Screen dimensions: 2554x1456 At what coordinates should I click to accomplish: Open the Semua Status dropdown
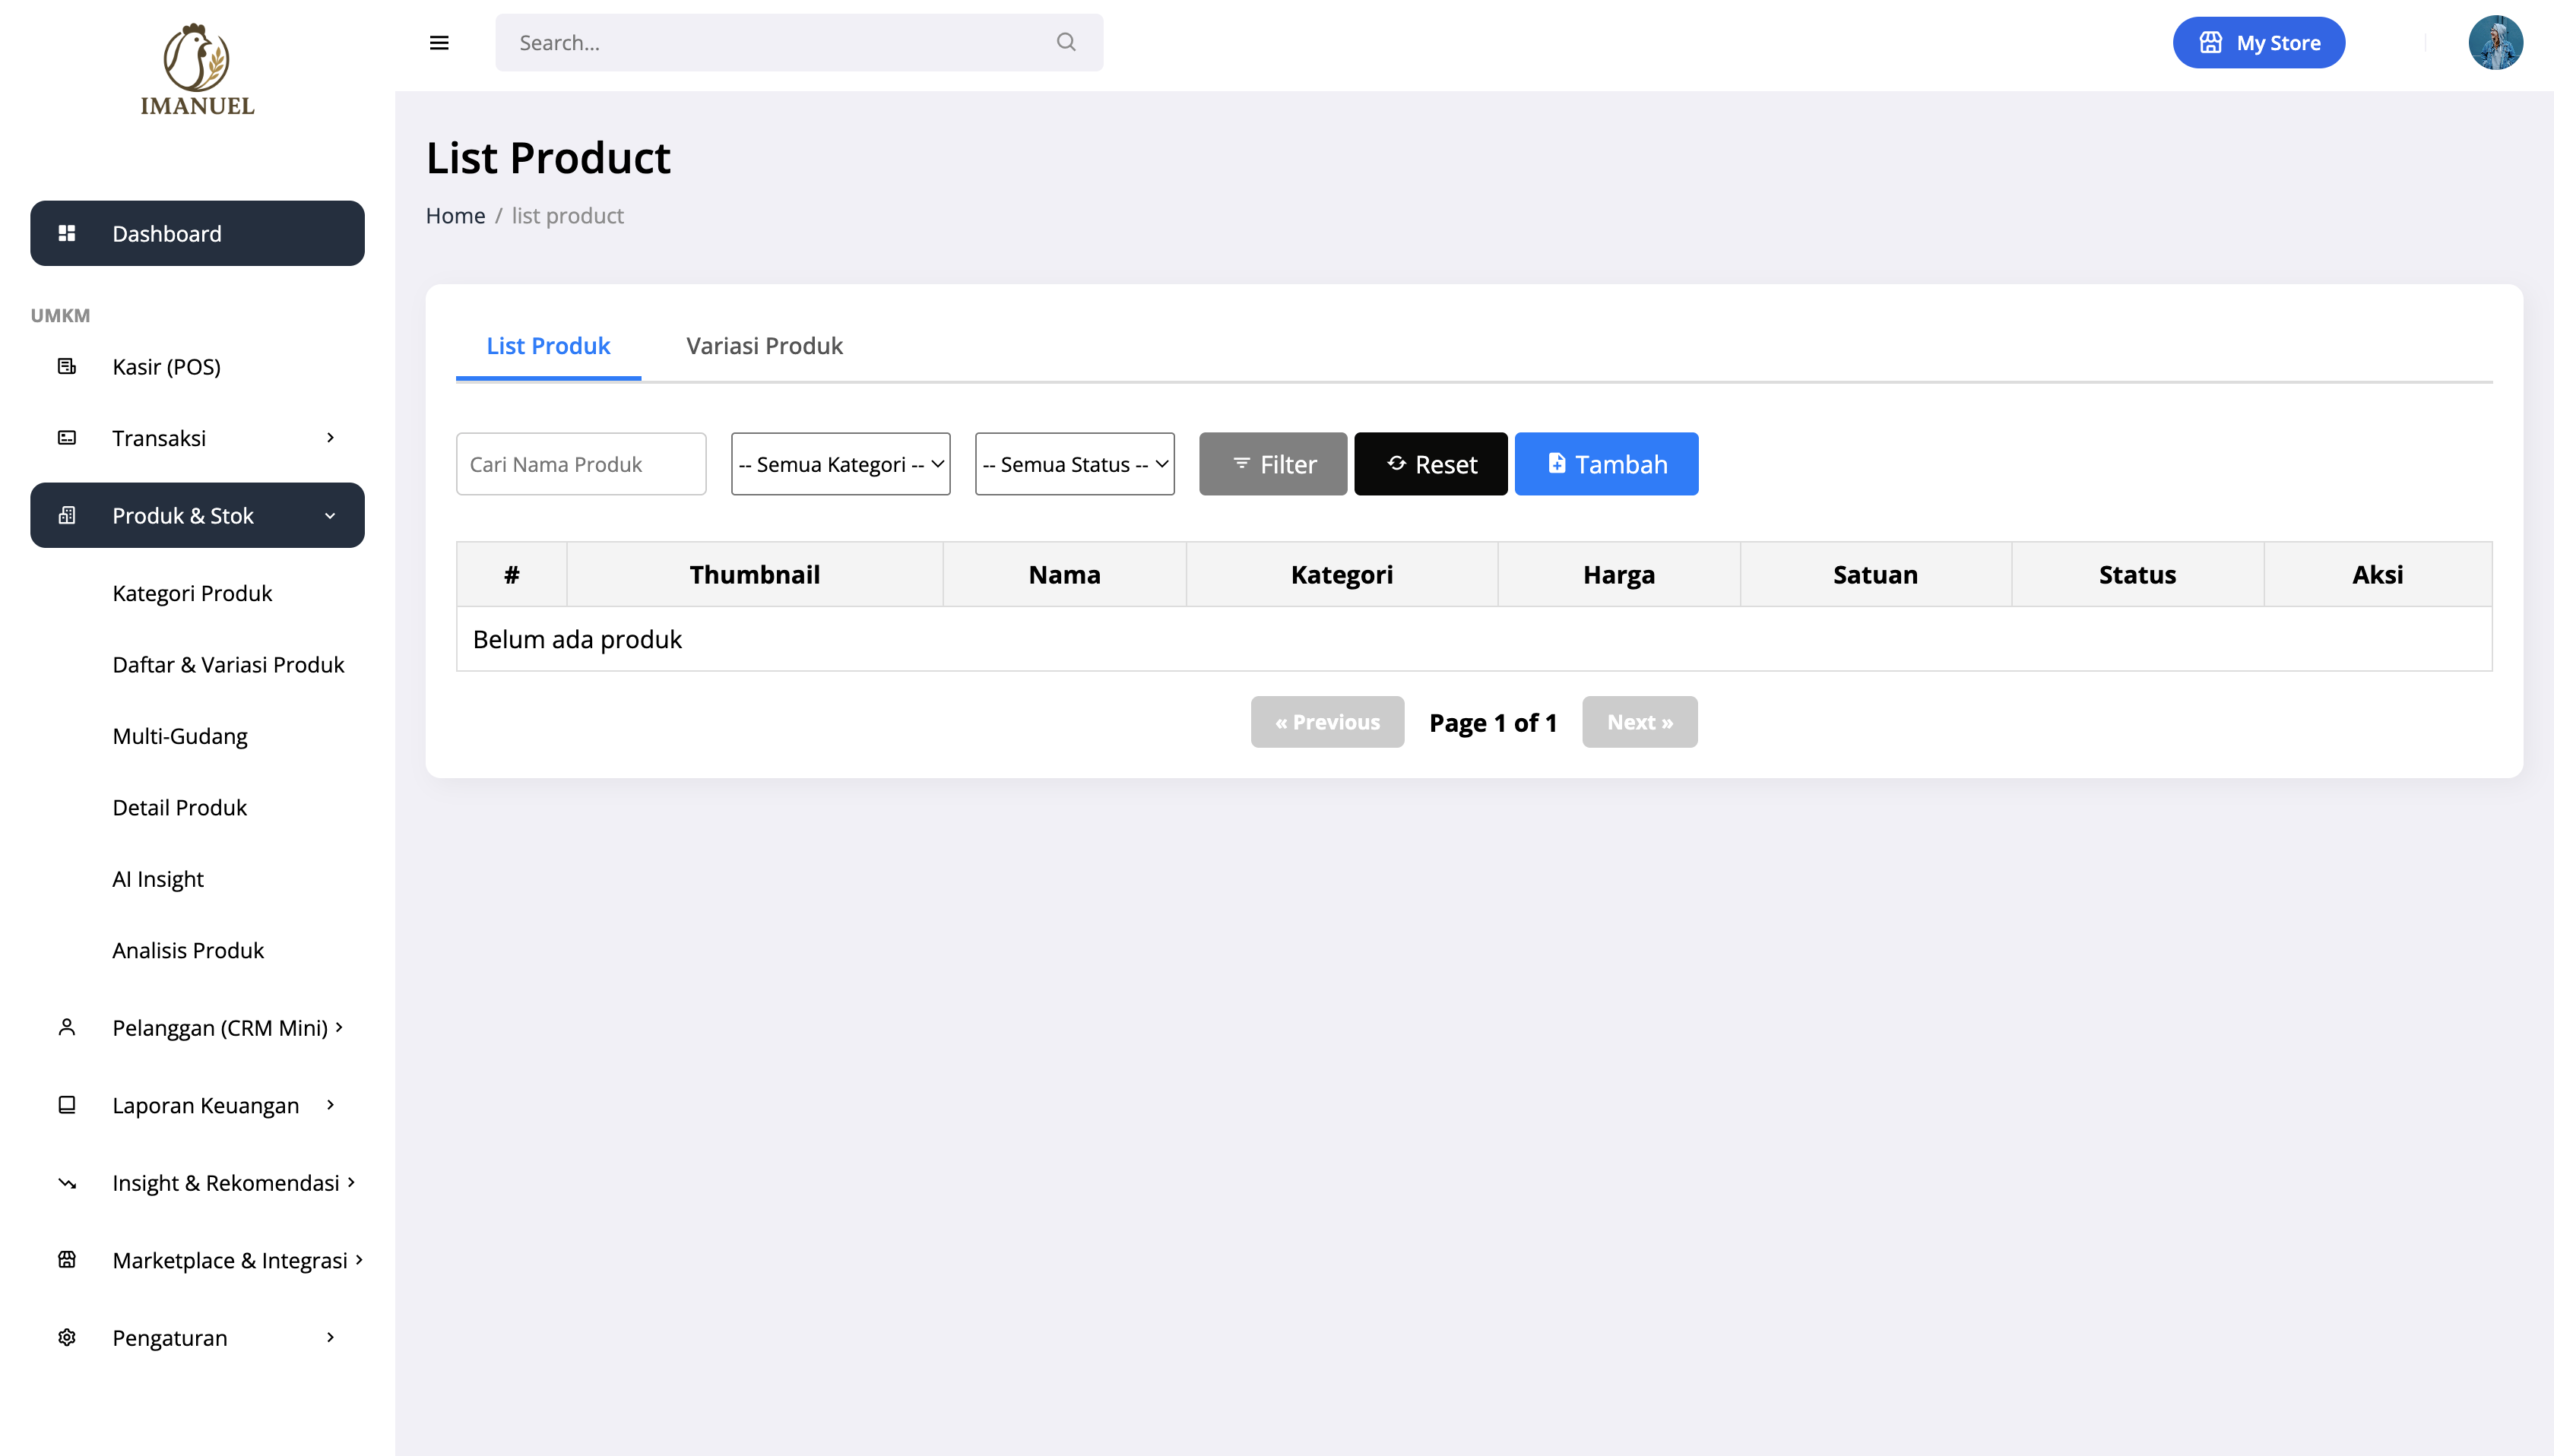[1074, 464]
